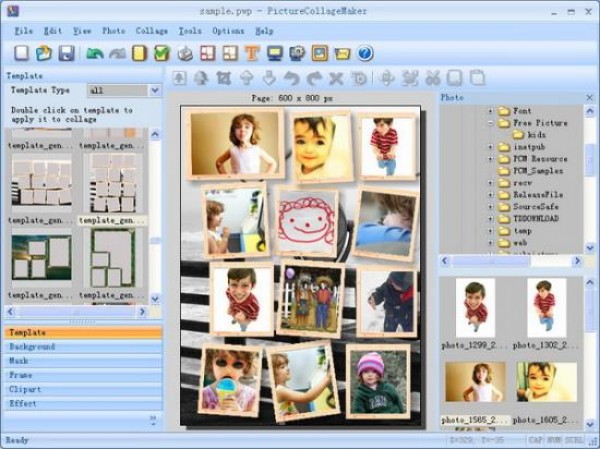Expand the ReleaseFile folder node
Screen dimensions: 600x449
click(x=490, y=195)
